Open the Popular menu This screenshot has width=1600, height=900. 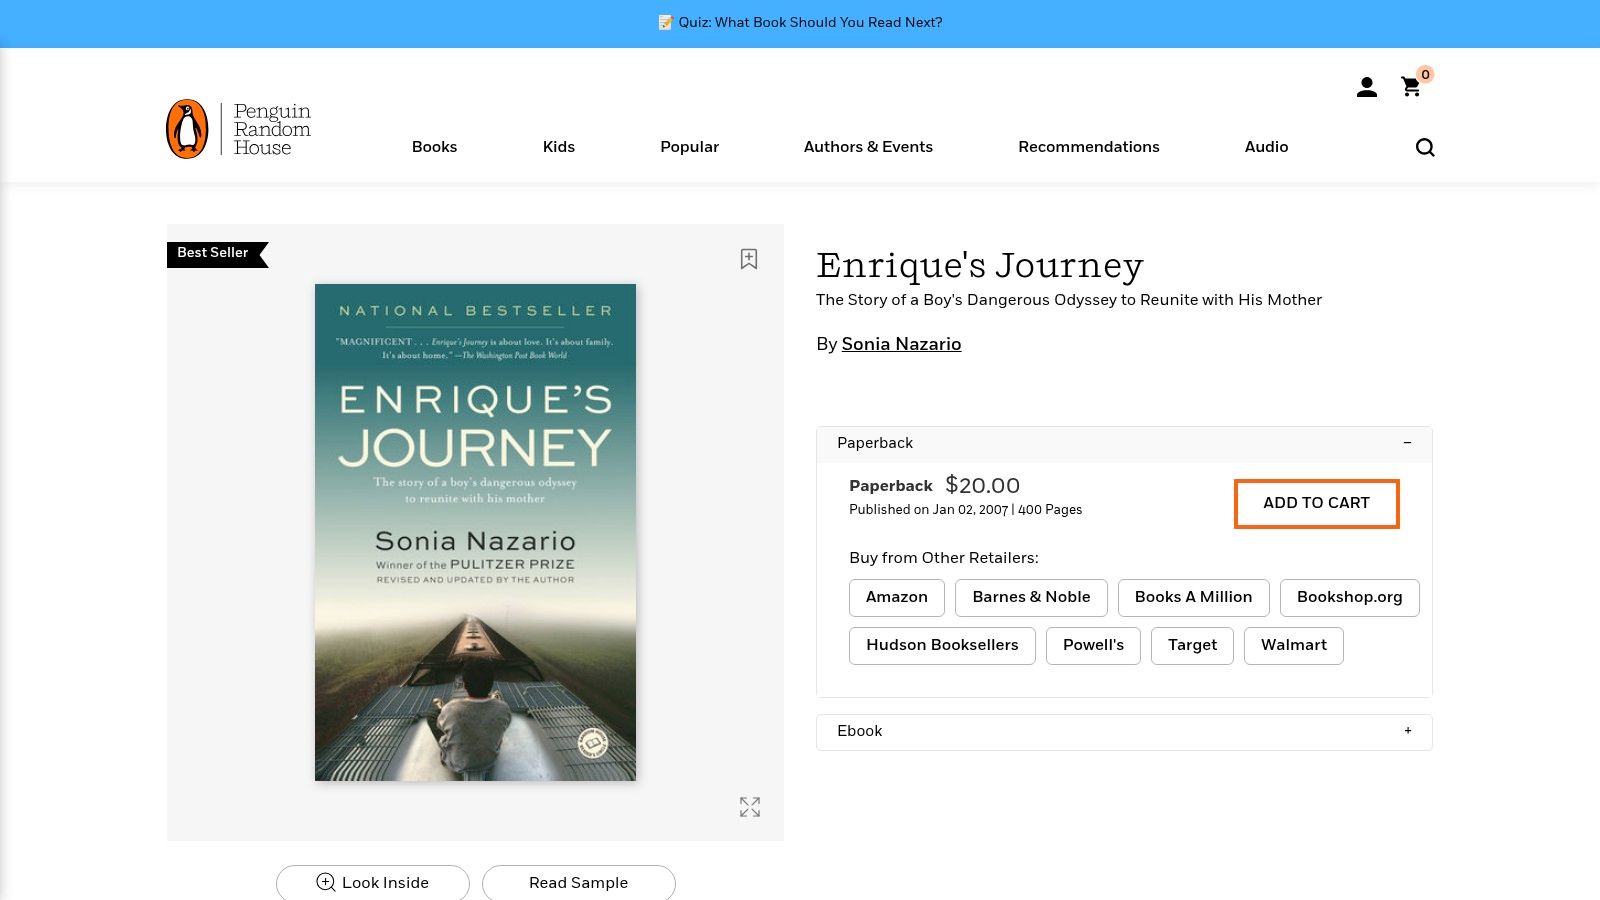(689, 147)
